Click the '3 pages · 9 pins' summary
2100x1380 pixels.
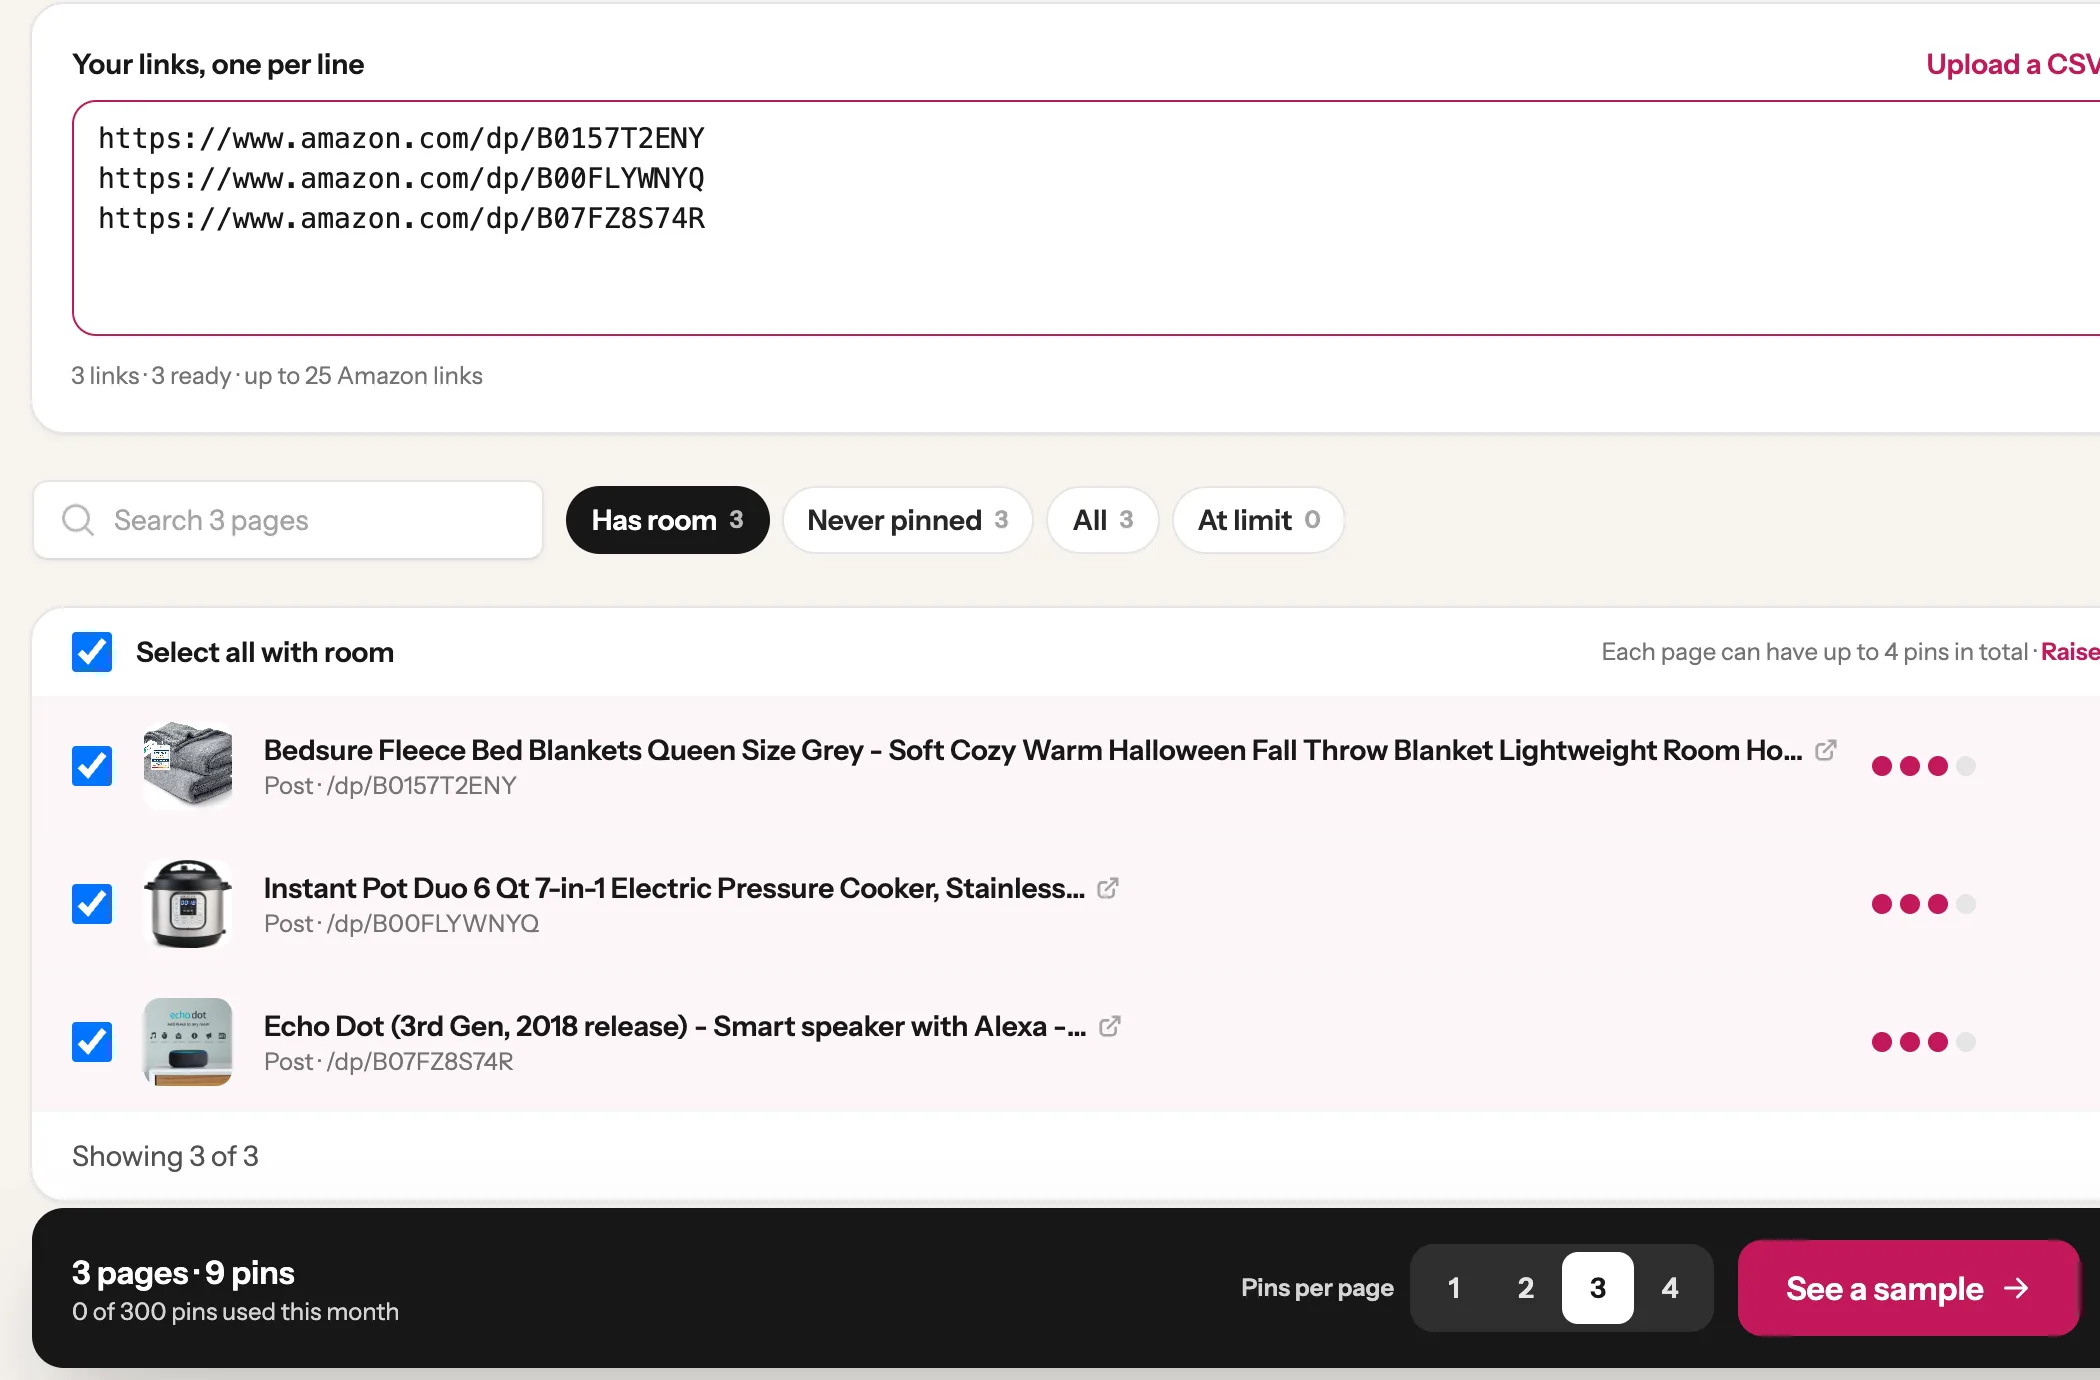[x=183, y=1273]
